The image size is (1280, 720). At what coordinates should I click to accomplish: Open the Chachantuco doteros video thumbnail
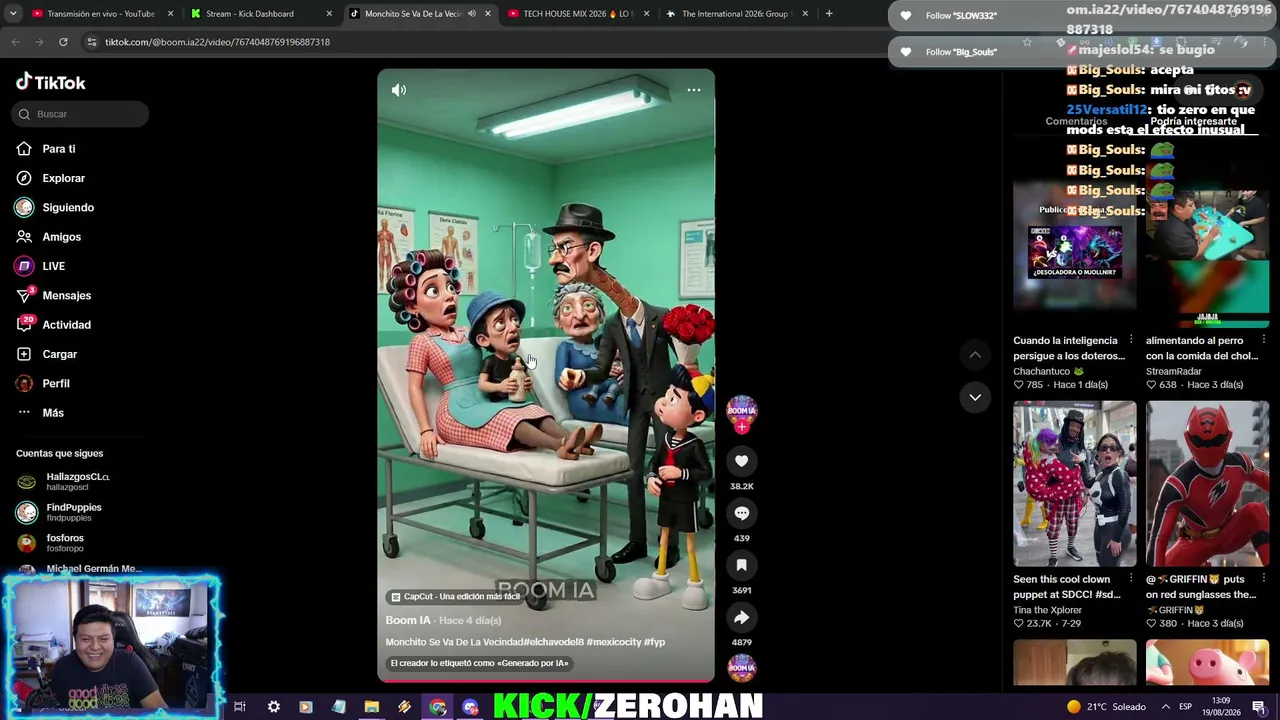pos(1075,245)
